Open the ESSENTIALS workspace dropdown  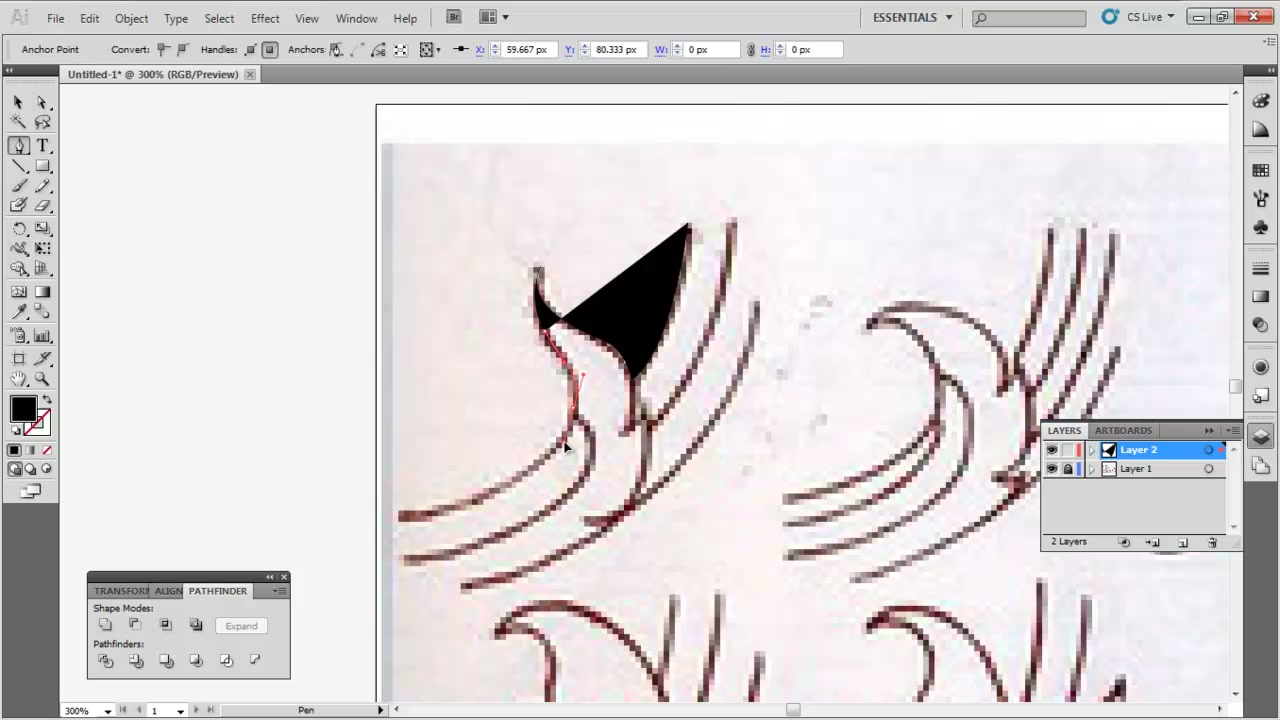point(913,17)
